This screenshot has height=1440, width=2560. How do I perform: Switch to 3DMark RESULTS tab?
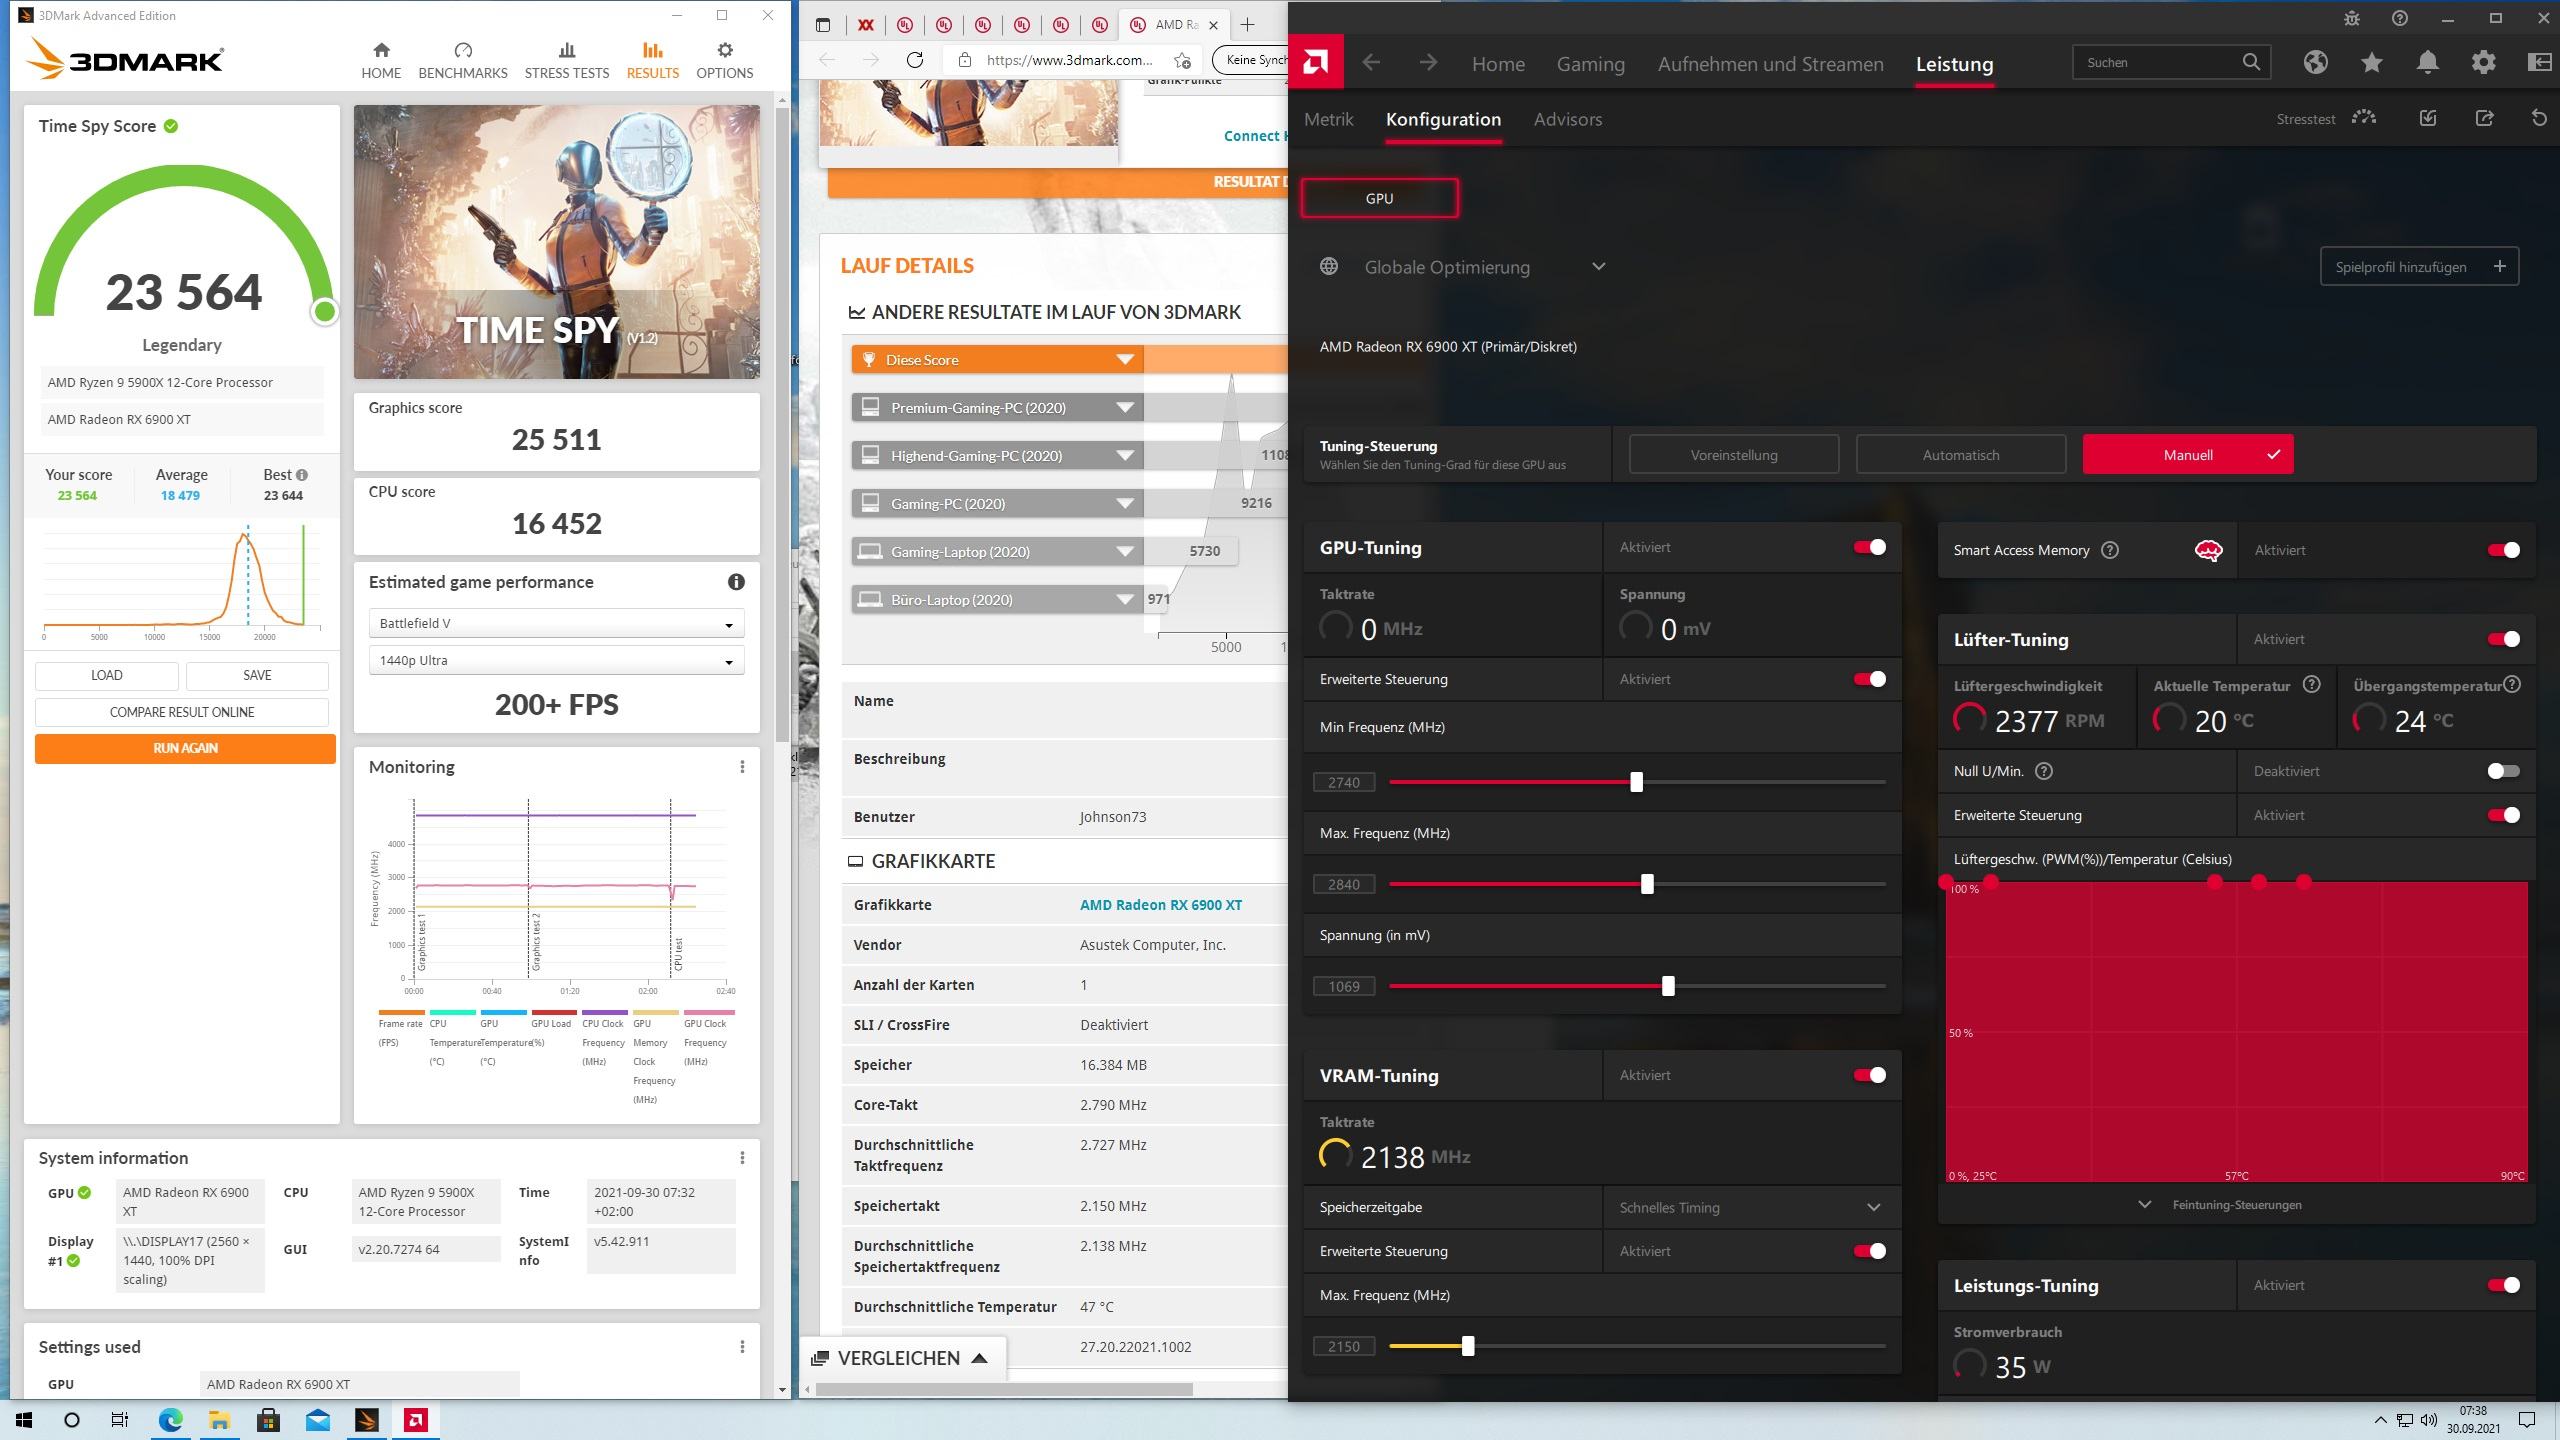pyautogui.click(x=652, y=60)
